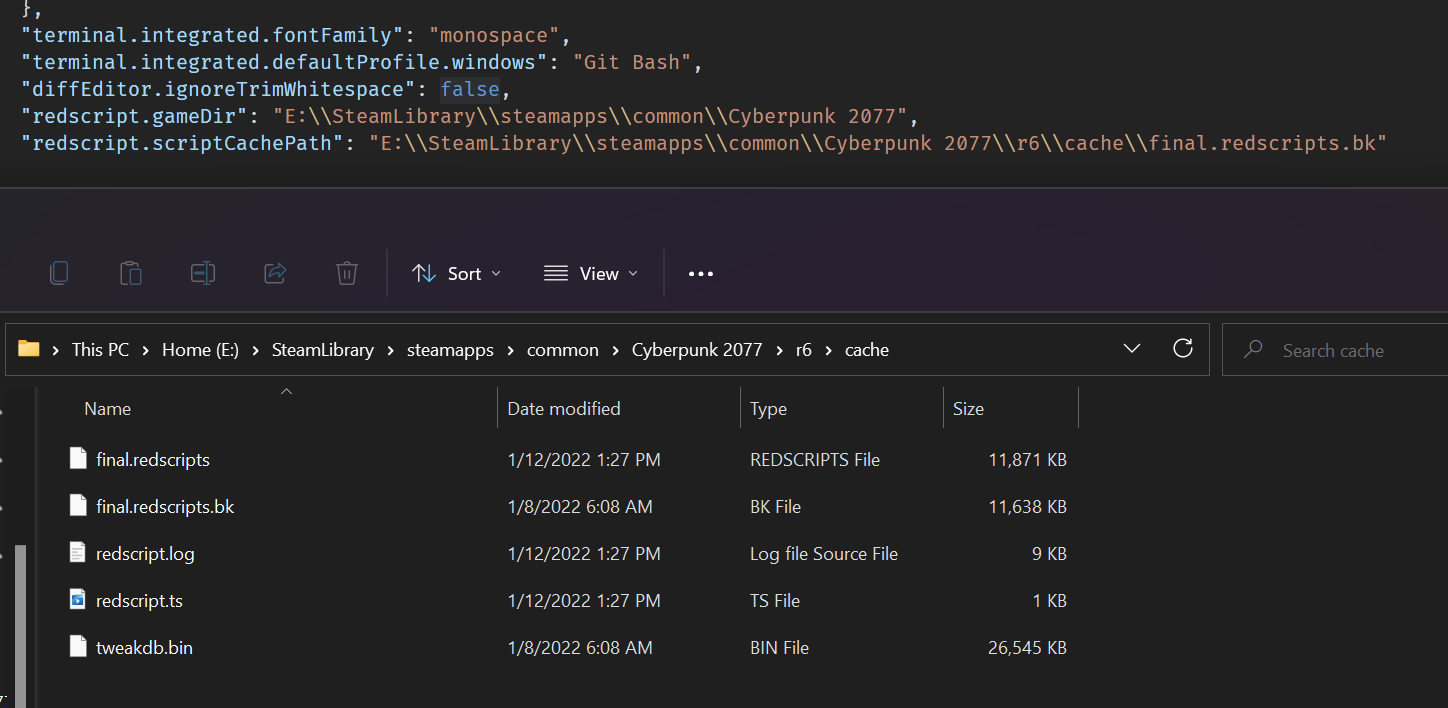This screenshot has width=1448, height=708.
Task: Navigate to This PC via the breadcrumb
Action: [100, 348]
